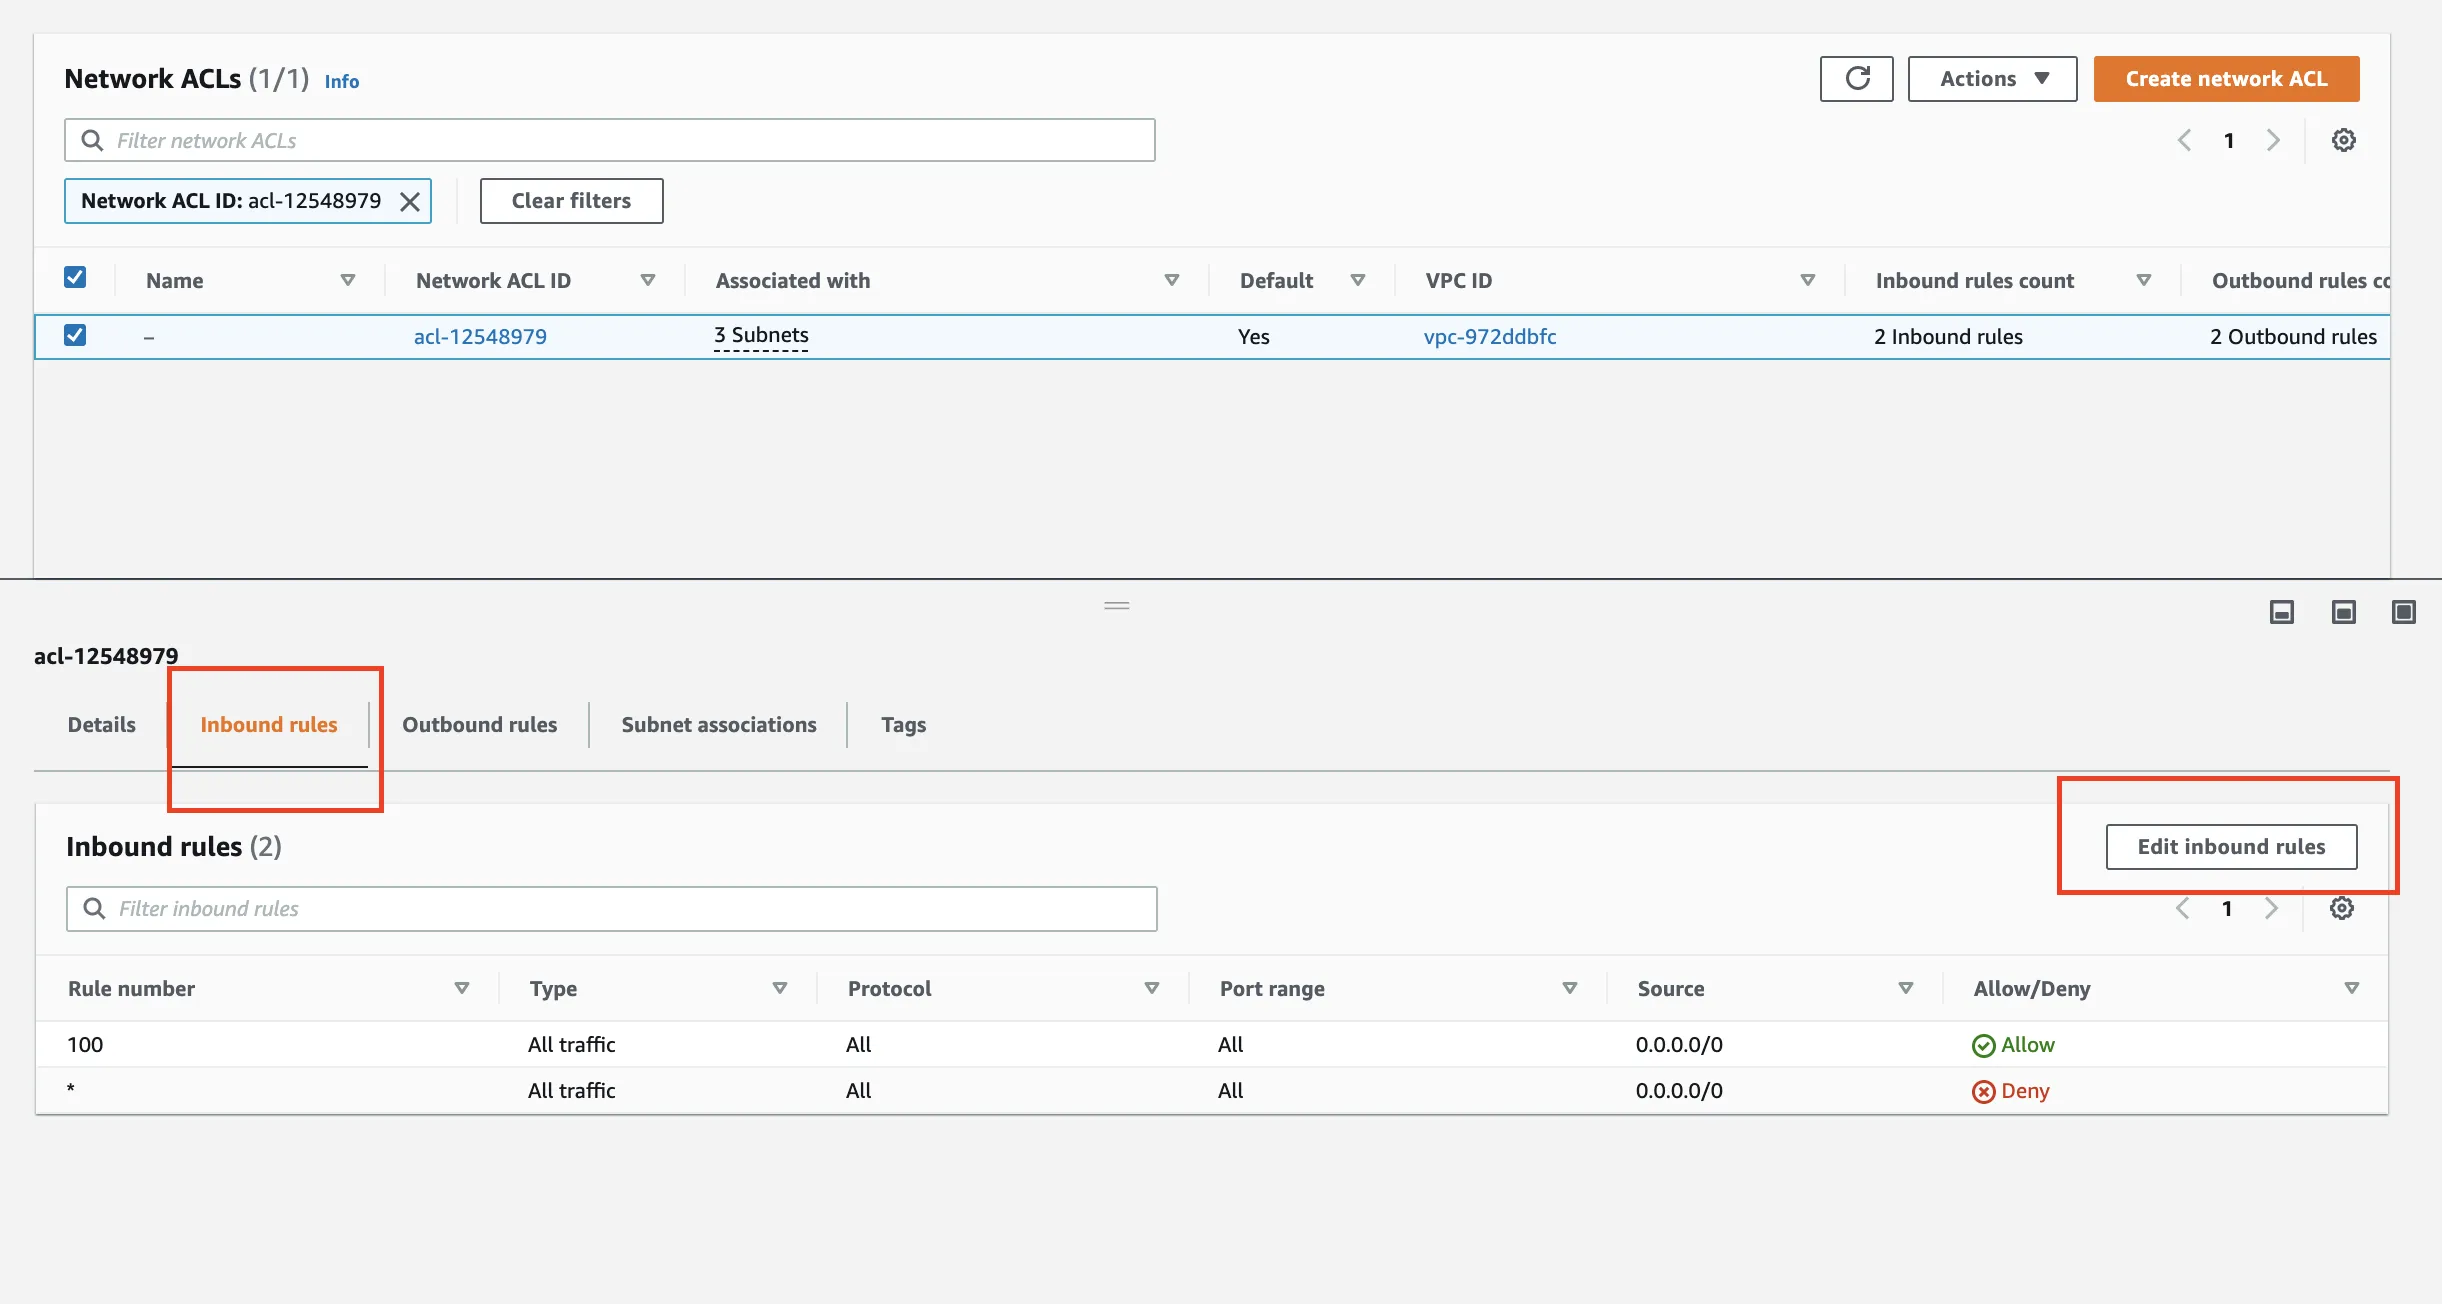Go to previous page of inbound rules
The width and height of the screenshot is (2442, 1304).
click(2183, 908)
